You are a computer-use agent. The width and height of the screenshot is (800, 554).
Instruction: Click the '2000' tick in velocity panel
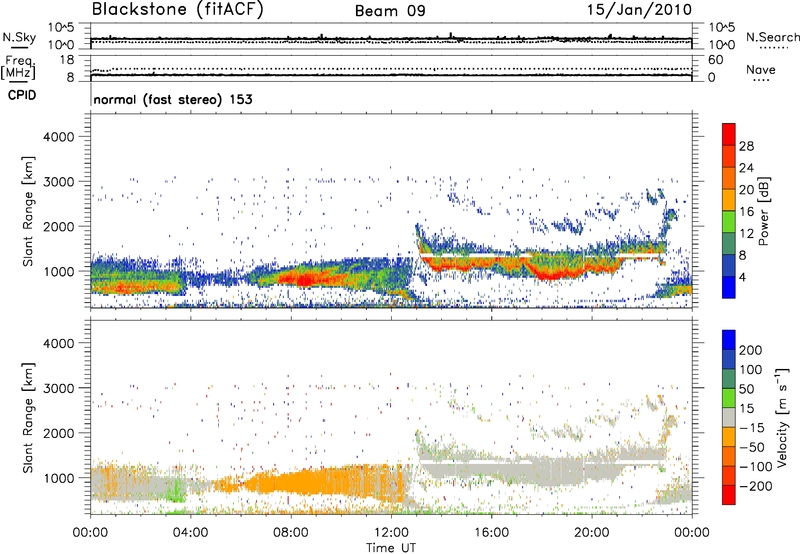pos(58,433)
